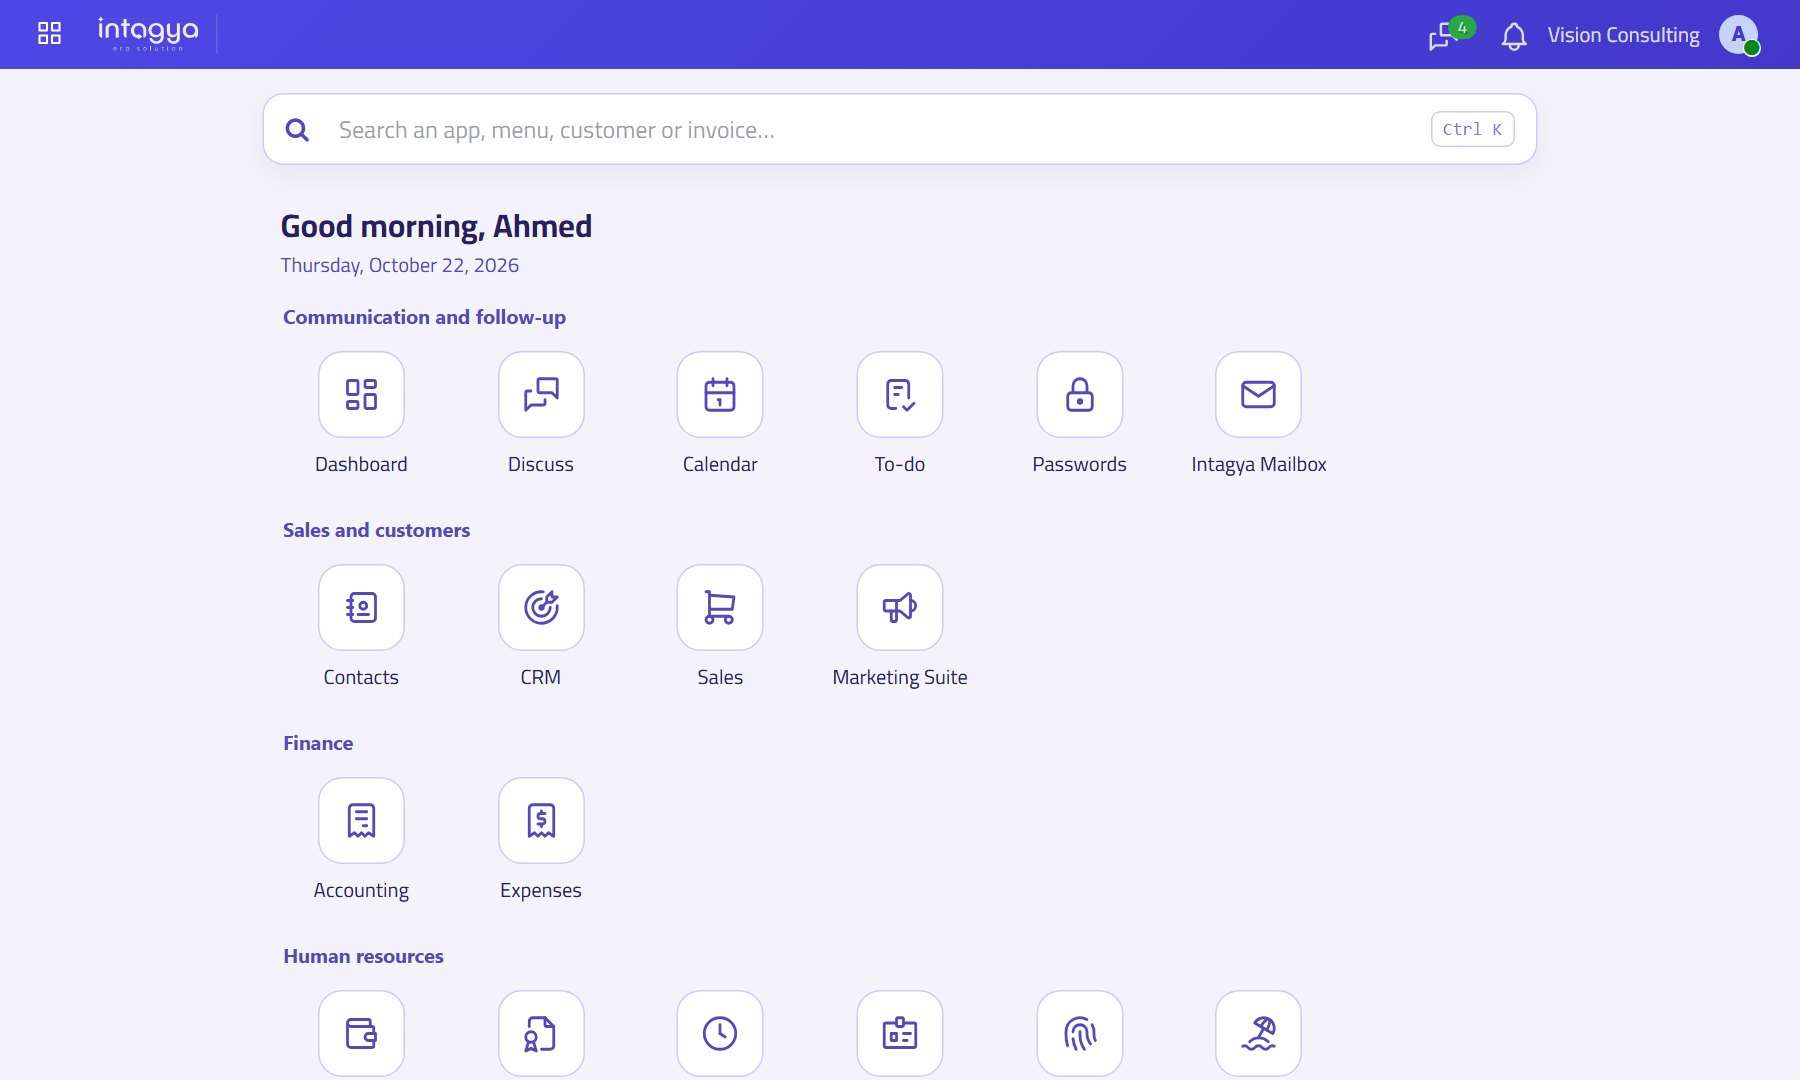Viewport: 1800px width, 1080px height.
Task: Click the "Communication and follow-up" heading
Action: click(x=424, y=317)
